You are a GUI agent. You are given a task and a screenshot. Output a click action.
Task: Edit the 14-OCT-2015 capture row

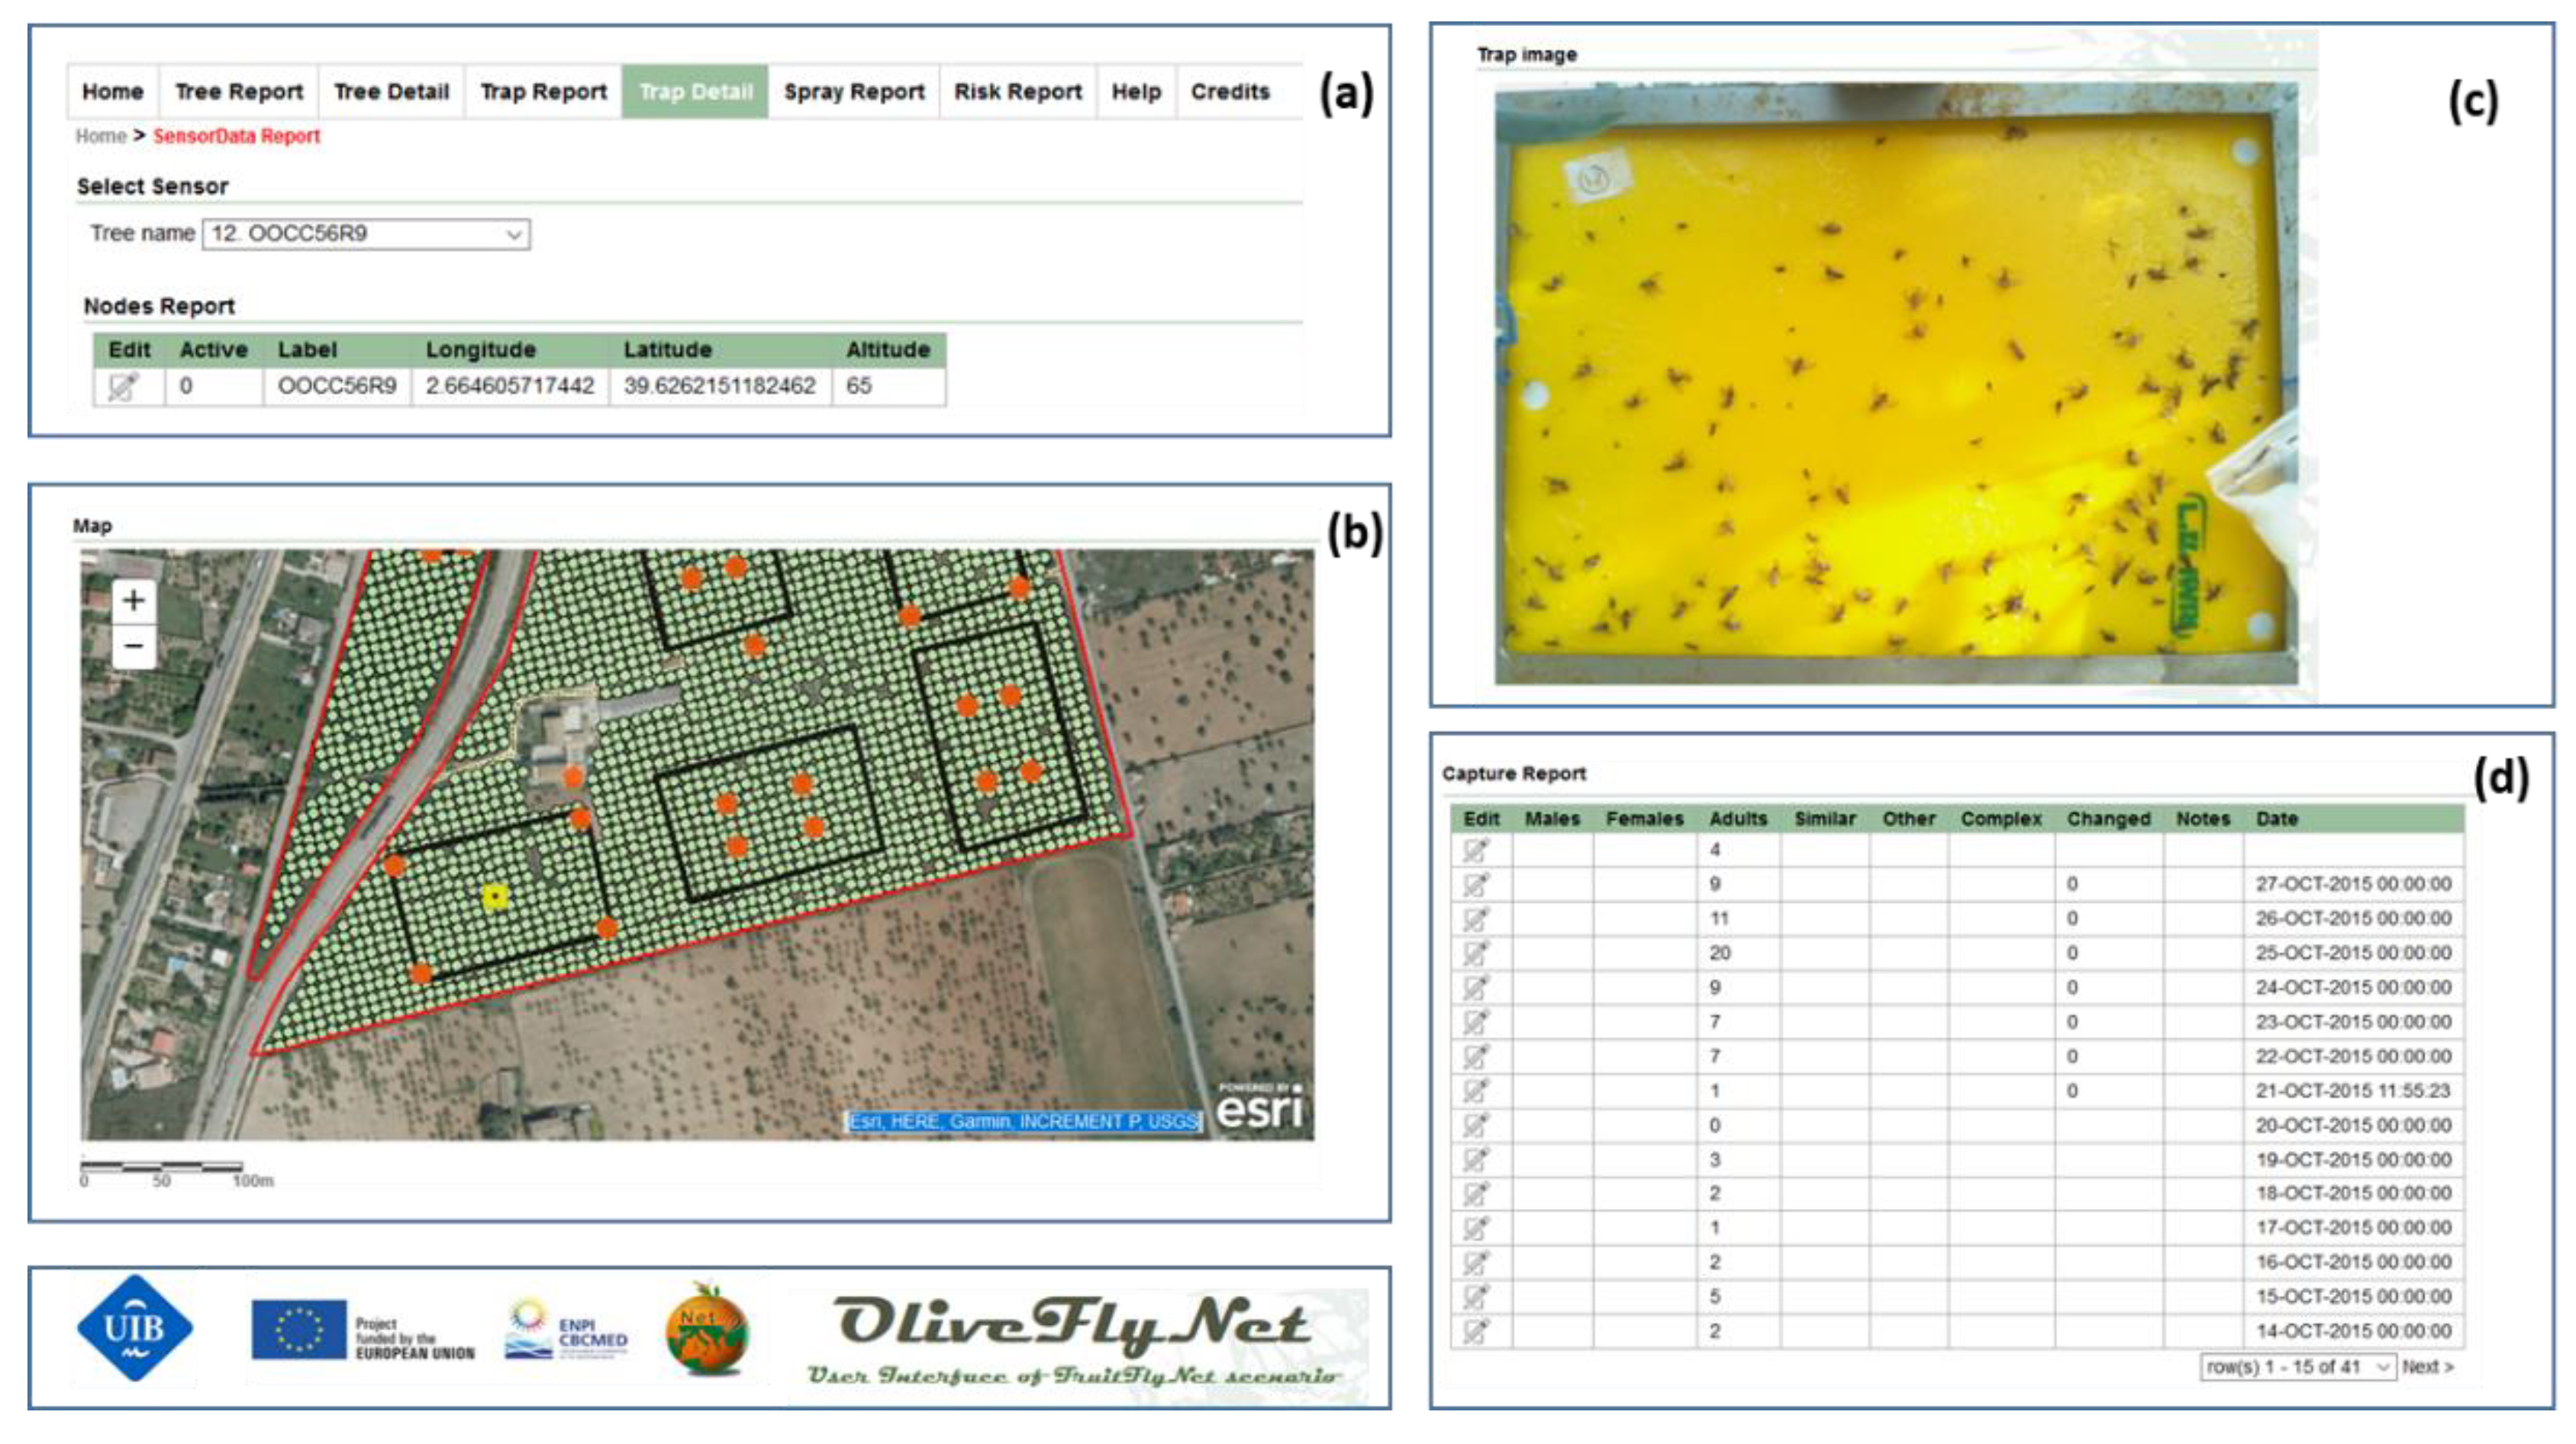pos(1475,1332)
